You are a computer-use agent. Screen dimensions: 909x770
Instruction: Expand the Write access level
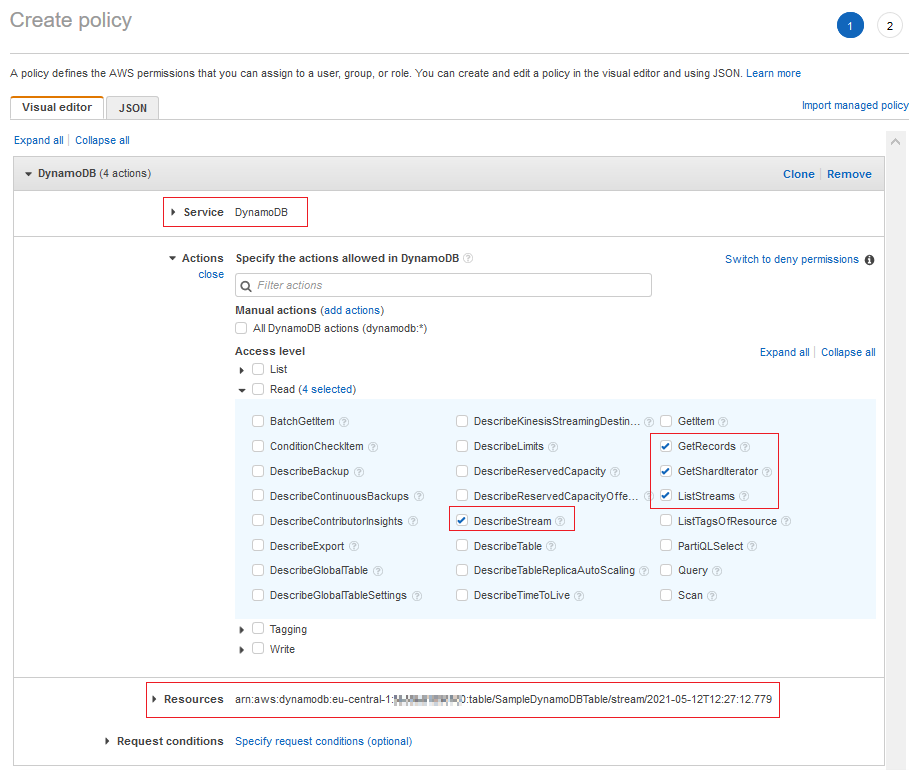point(242,650)
